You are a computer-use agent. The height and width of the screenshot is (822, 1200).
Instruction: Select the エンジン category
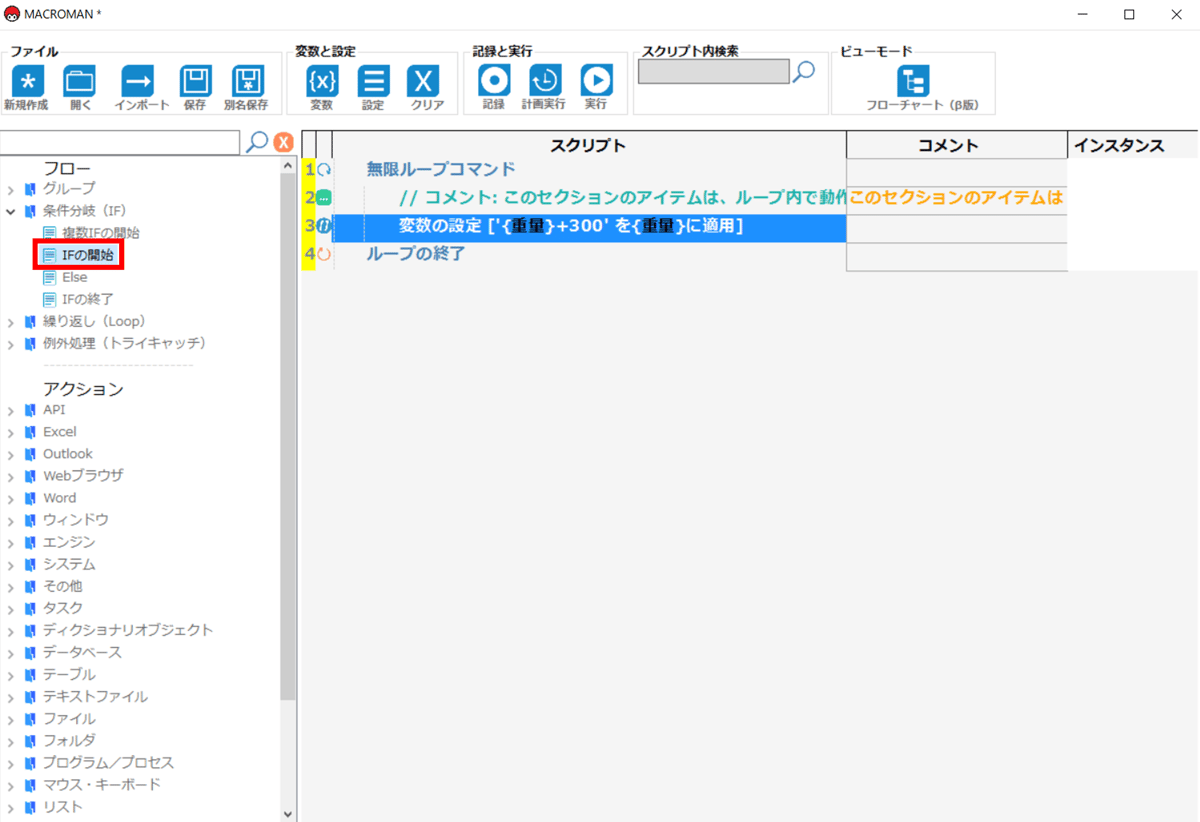pyautogui.click(x=69, y=542)
